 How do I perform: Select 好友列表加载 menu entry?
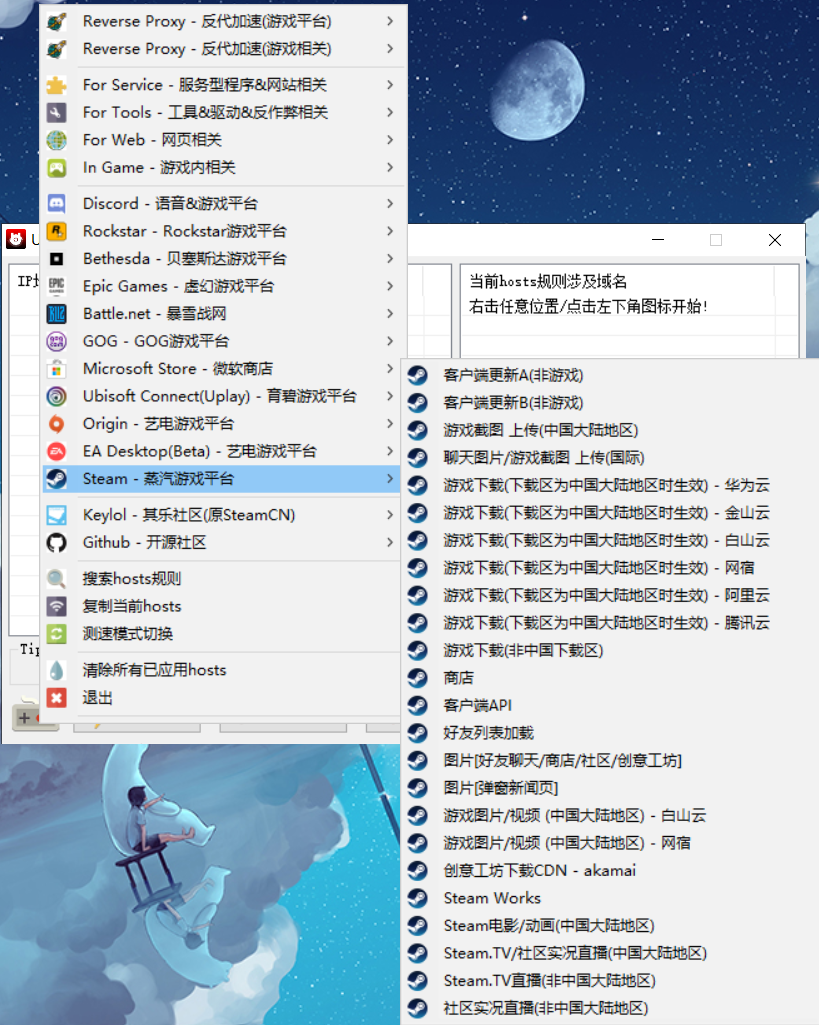pyautogui.click(x=609, y=733)
